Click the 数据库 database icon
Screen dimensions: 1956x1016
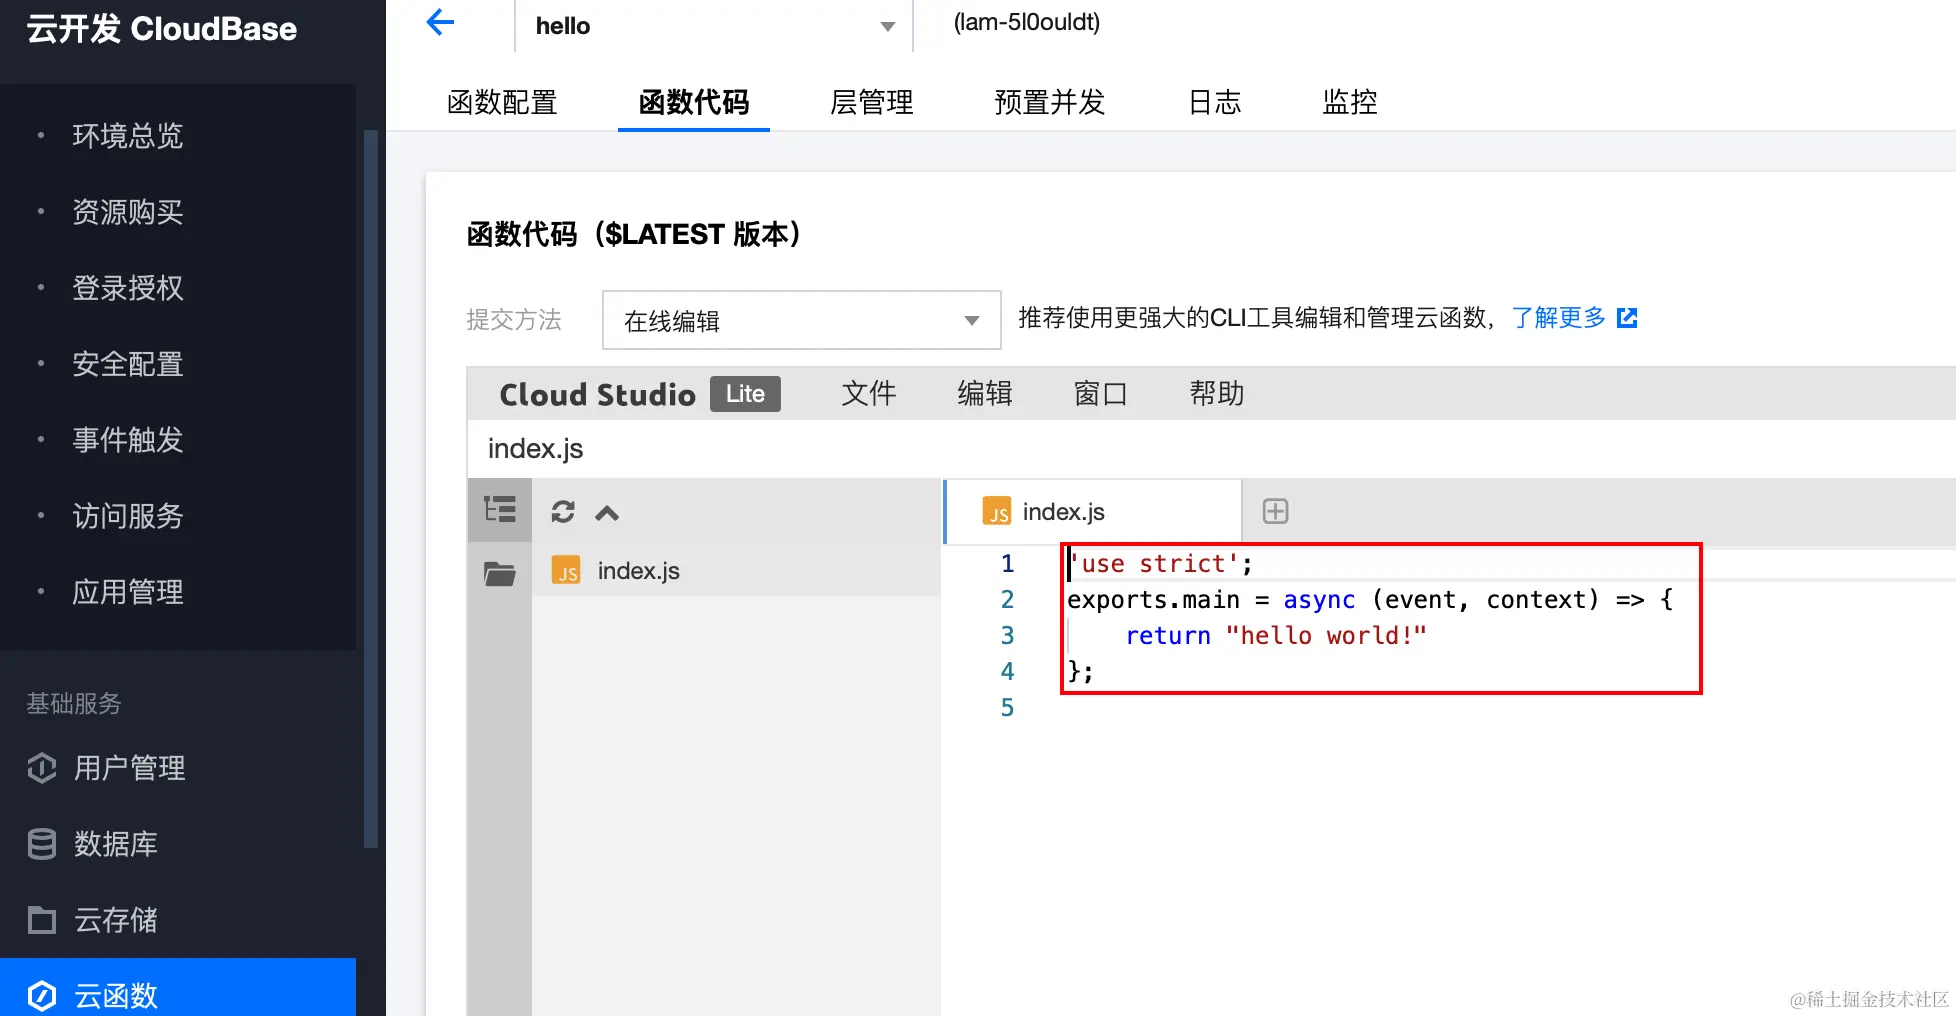point(42,844)
